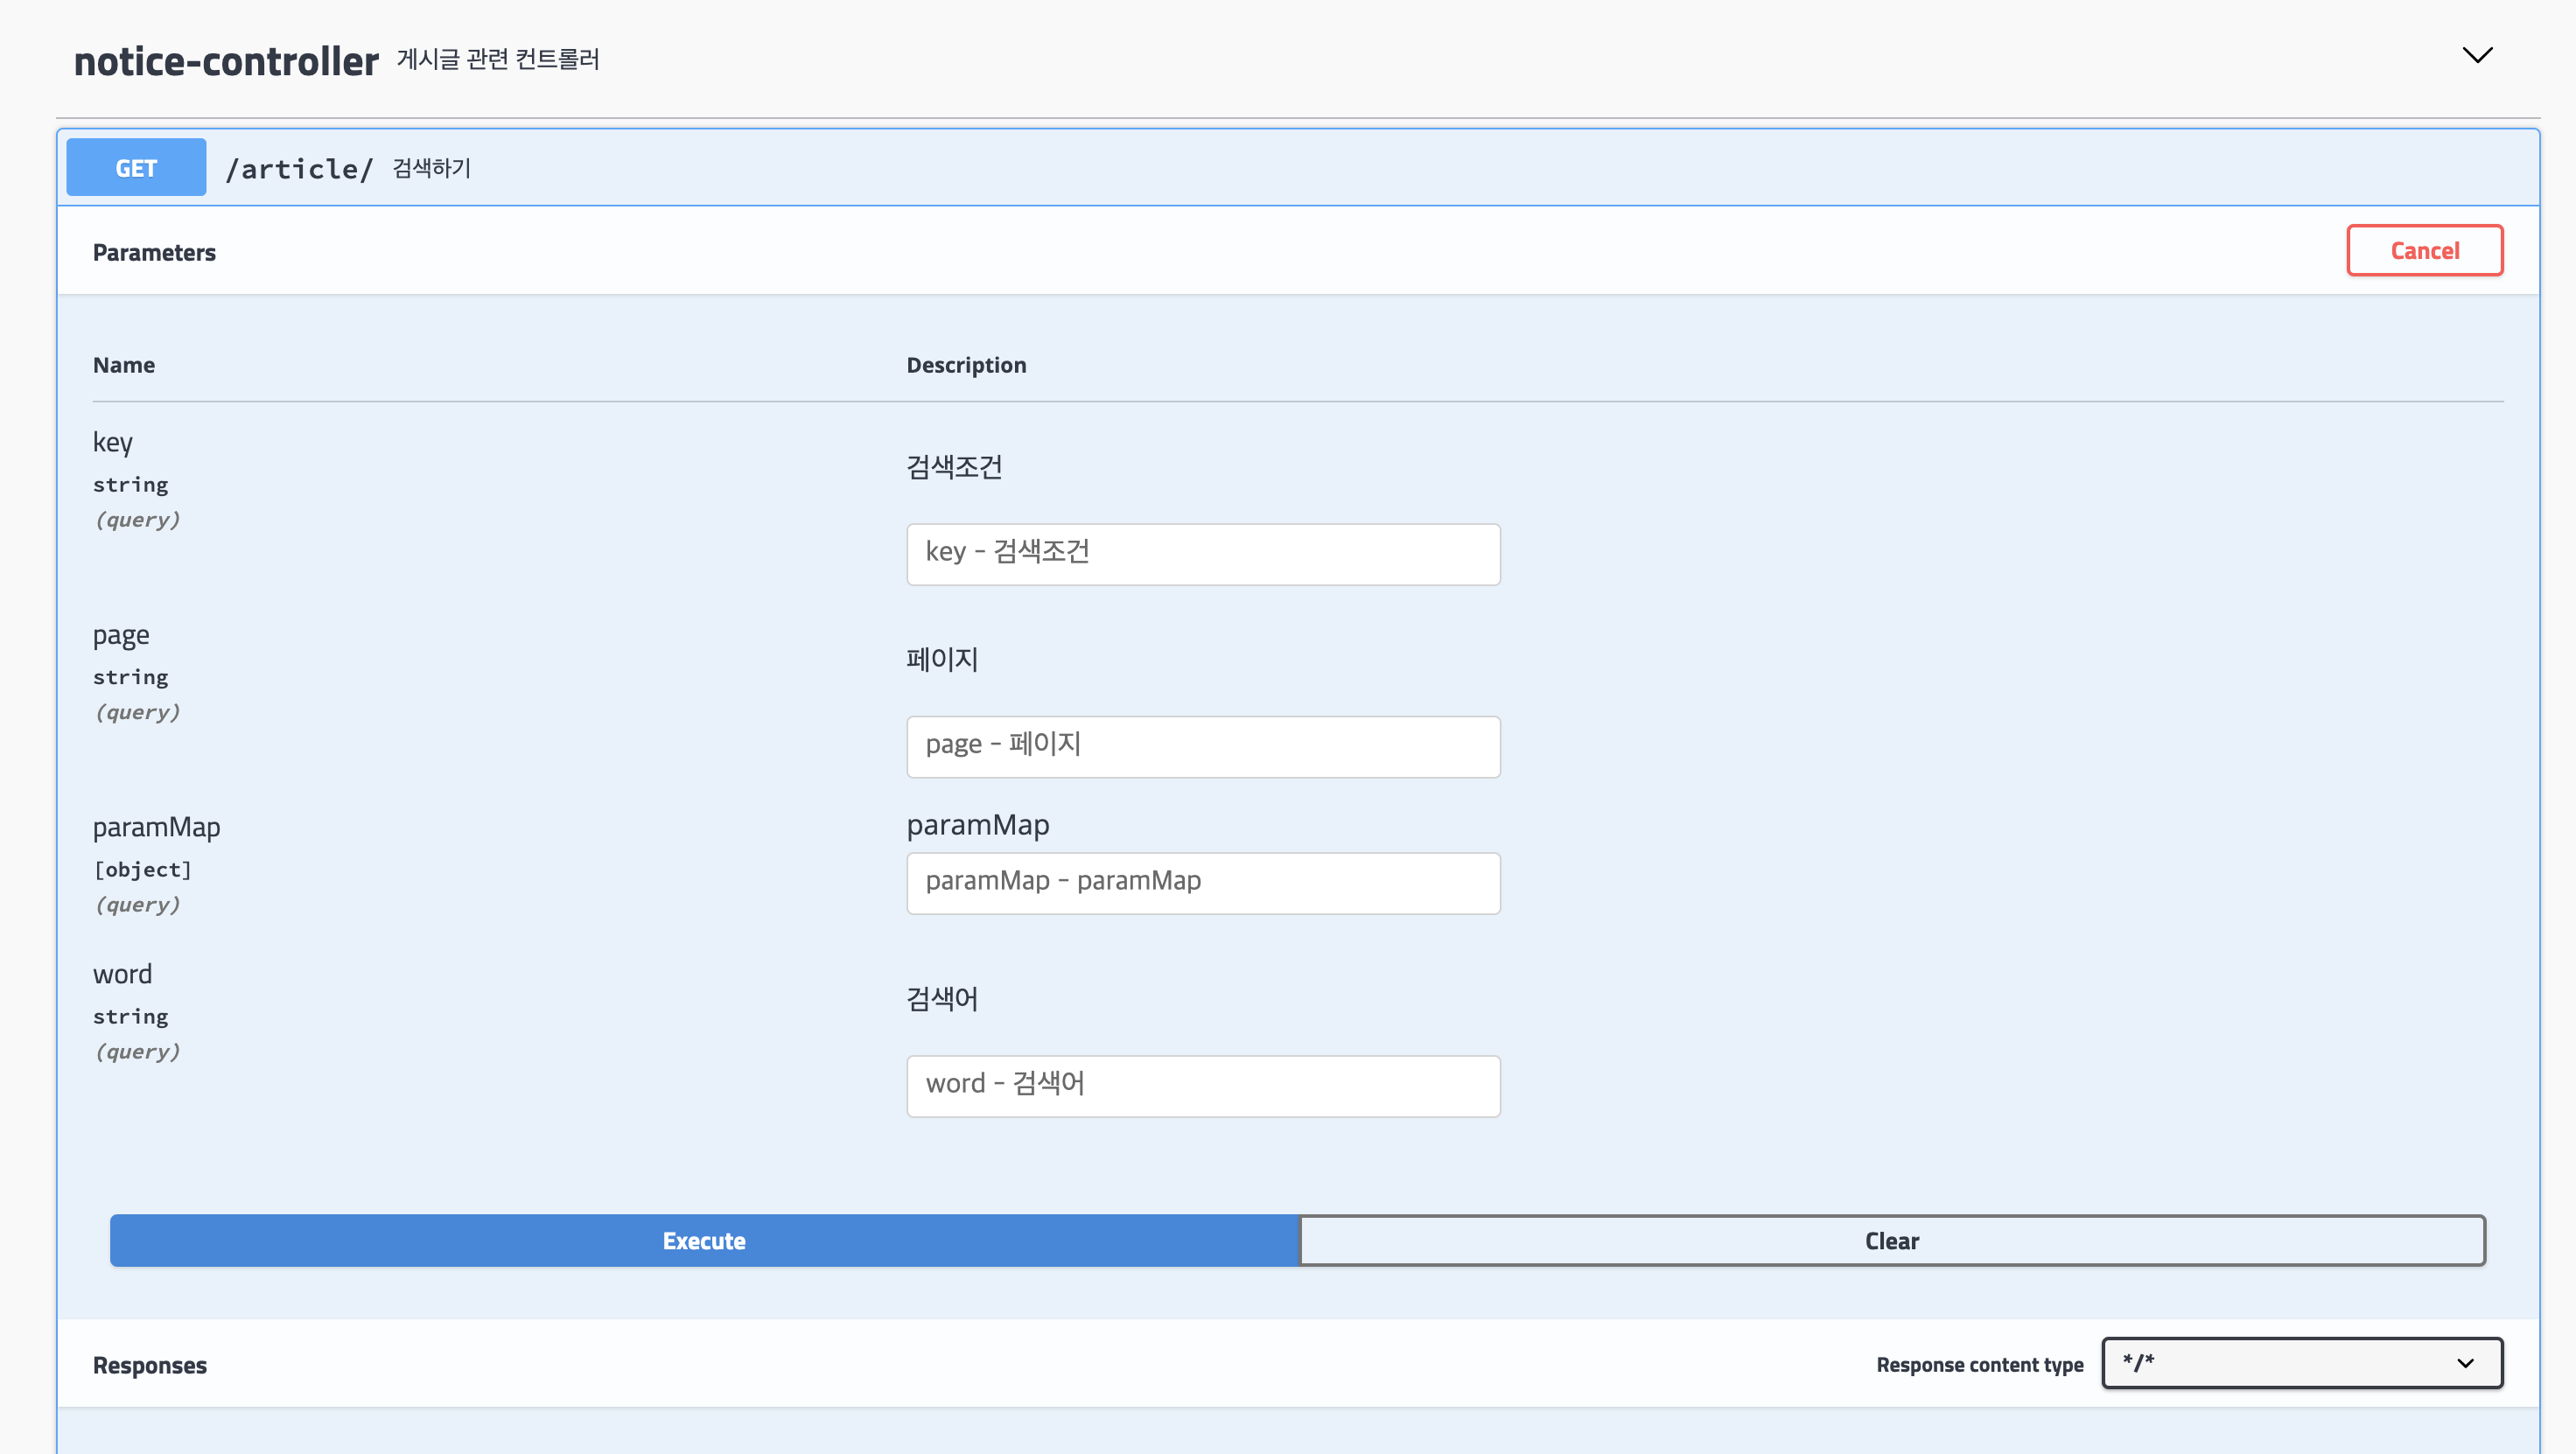Image resolution: width=2576 pixels, height=1454 pixels.
Task: Click the 게시글 관련 컨트롤러 description text
Action: coord(498,60)
